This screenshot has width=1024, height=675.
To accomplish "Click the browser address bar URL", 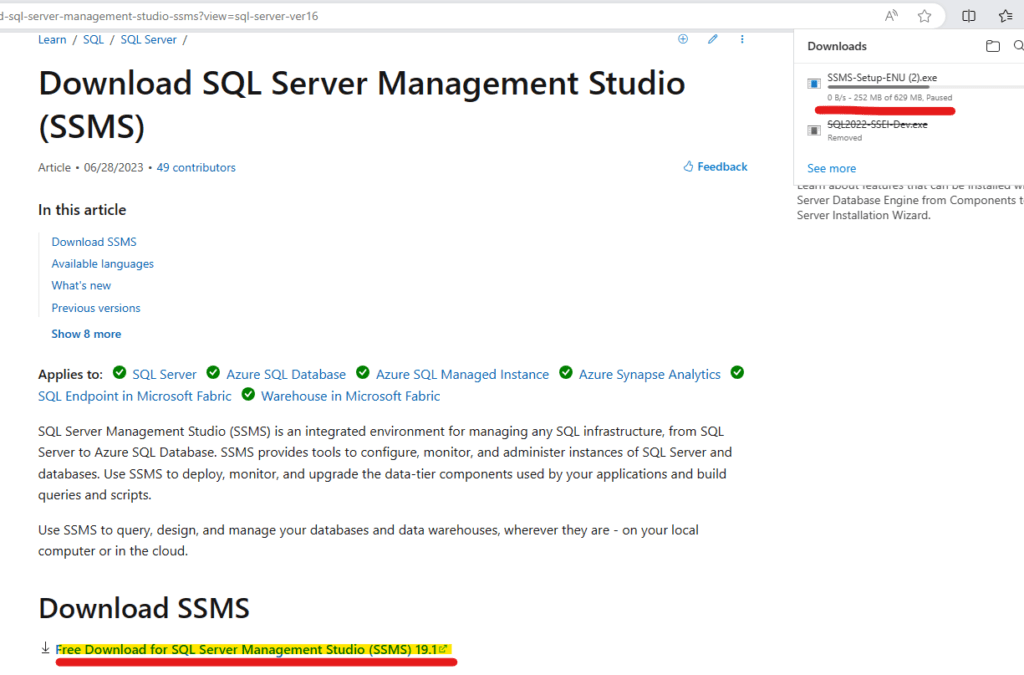I will (x=159, y=16).
